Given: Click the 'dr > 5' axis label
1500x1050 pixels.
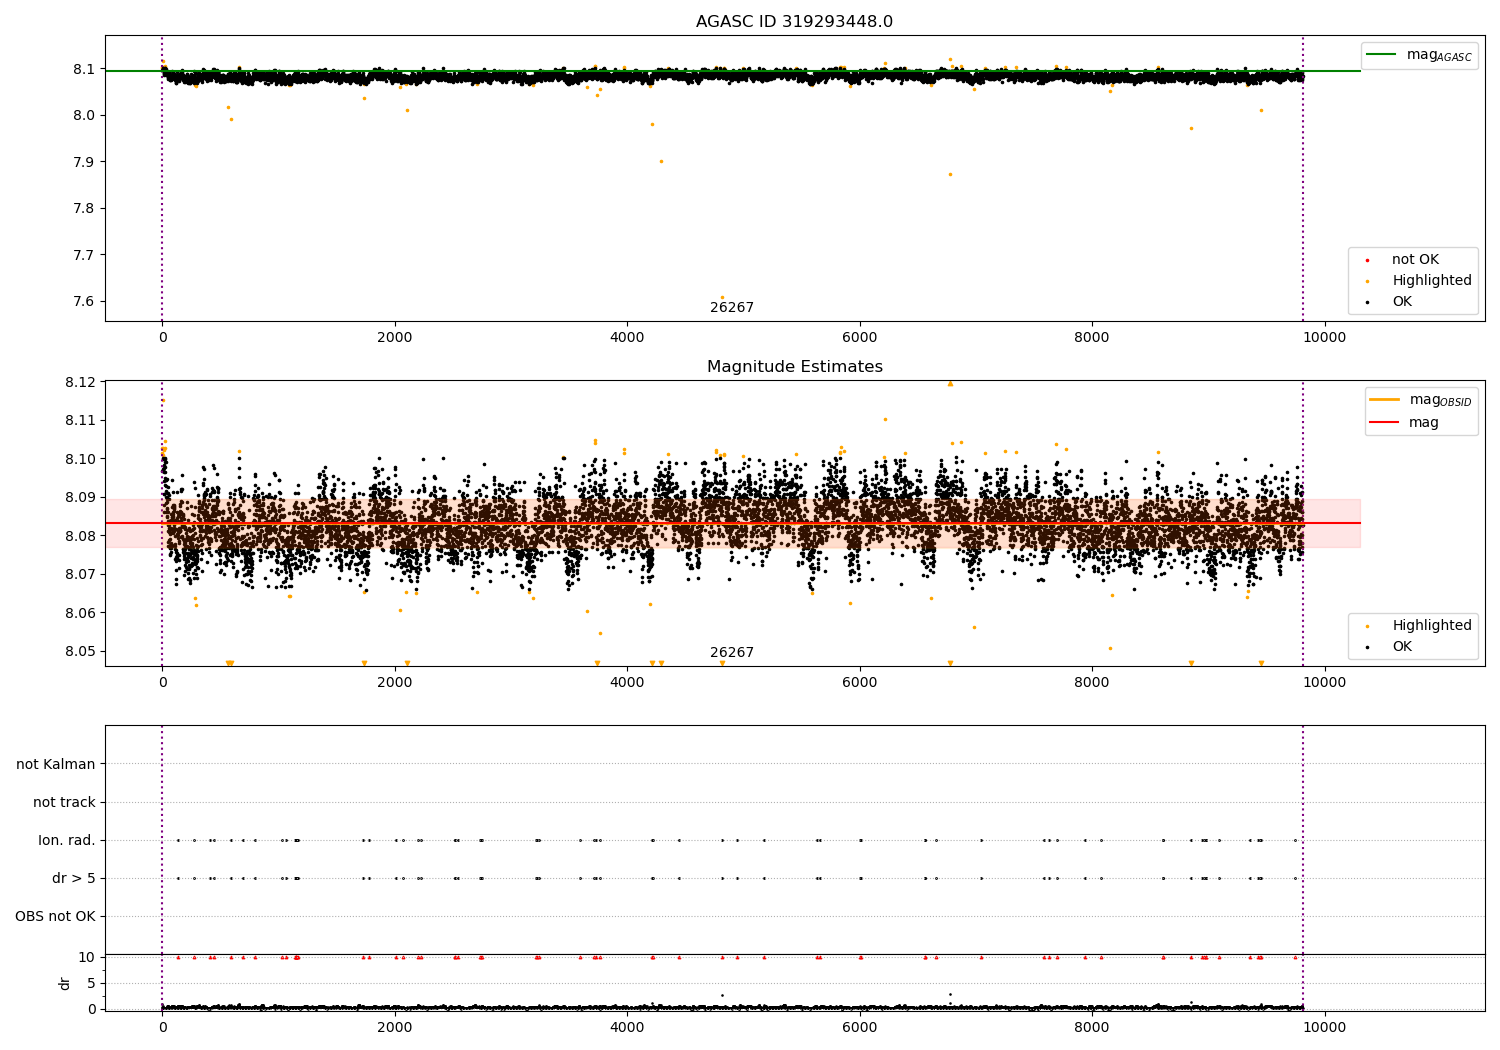Looking at the screenshot, I should pos(74,878).
